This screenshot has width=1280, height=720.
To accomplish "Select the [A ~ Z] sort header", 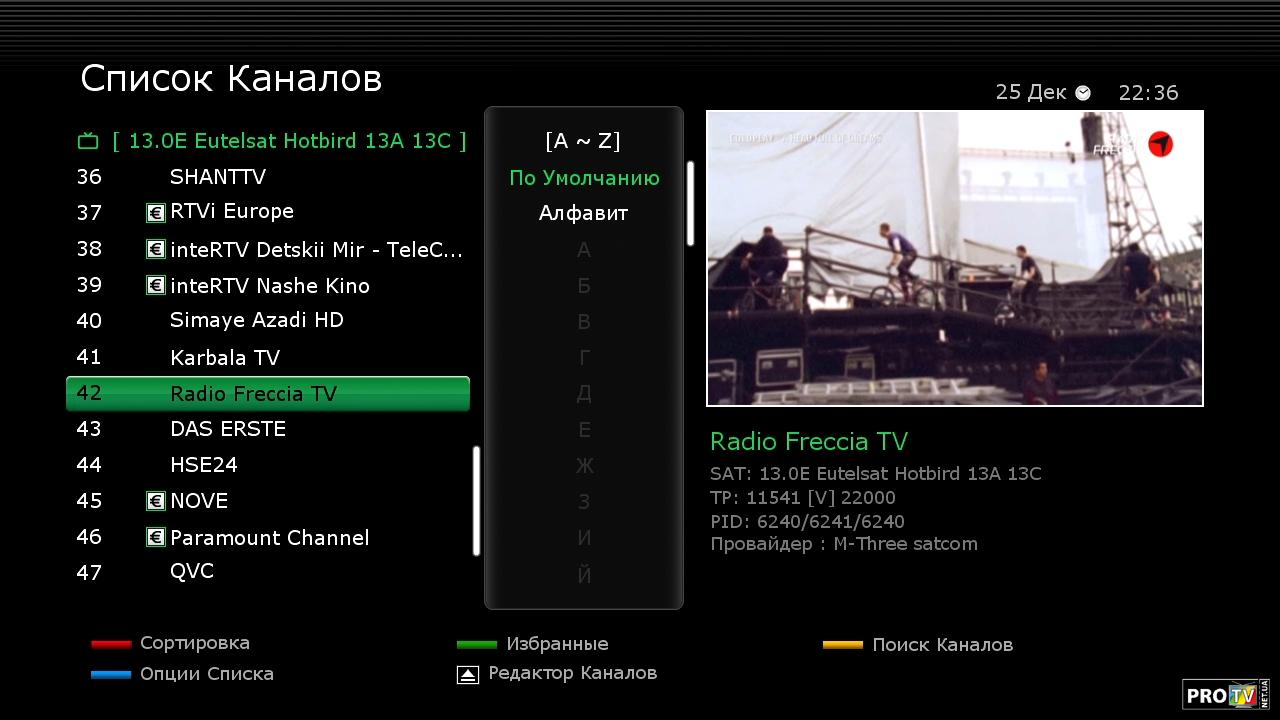I will coord(583,141).
